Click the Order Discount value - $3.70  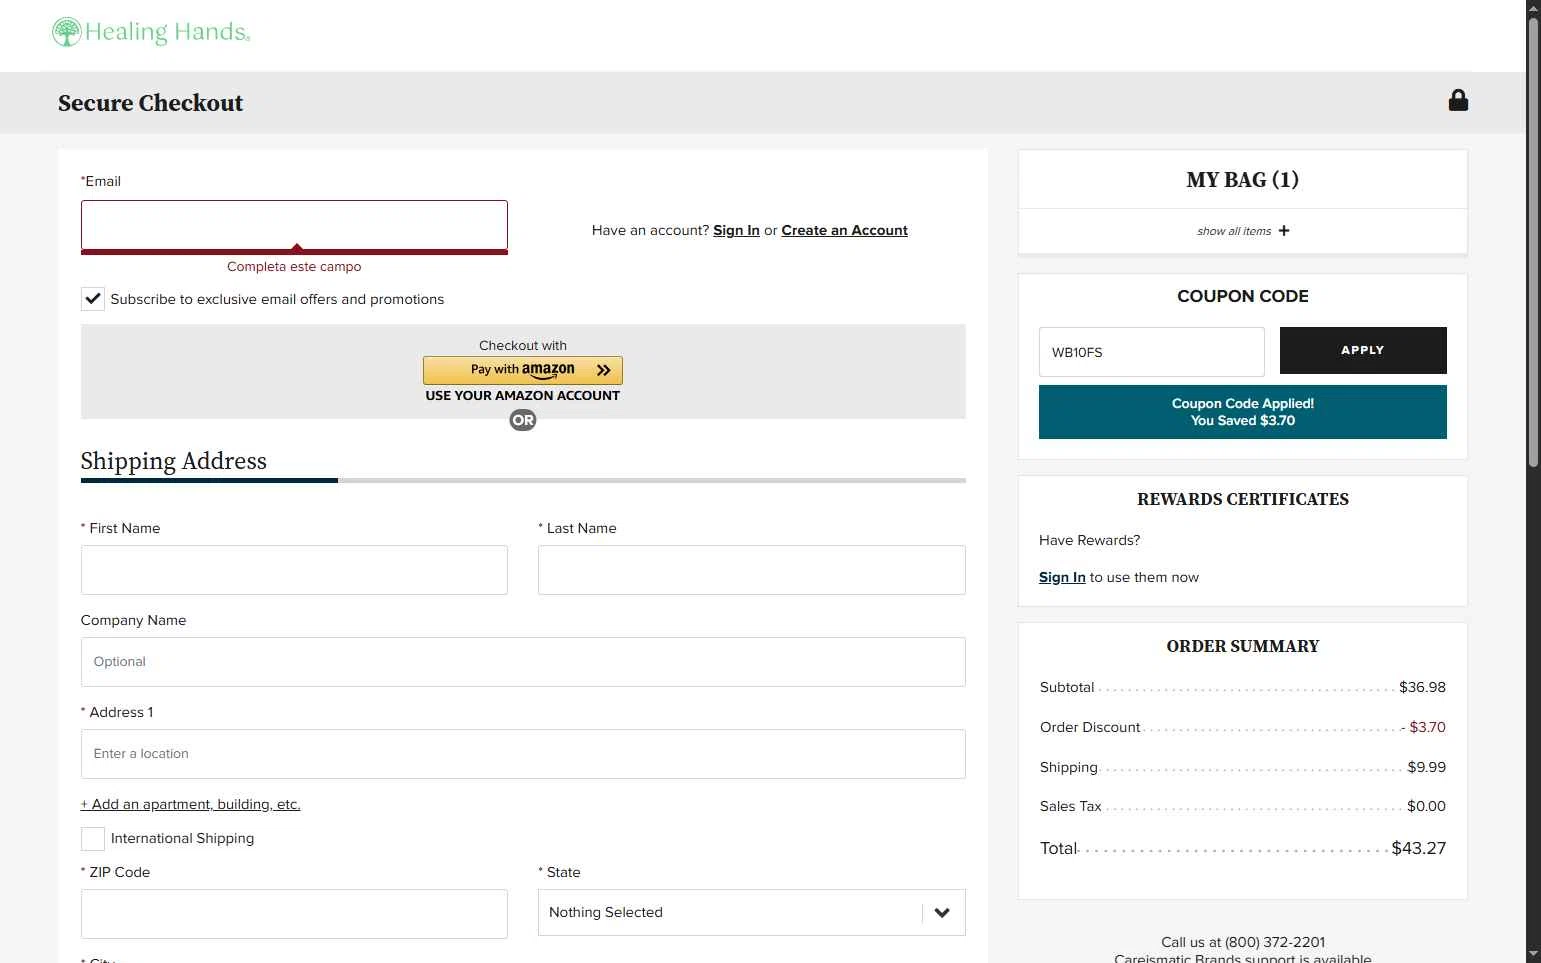(x=1423, y=727)
